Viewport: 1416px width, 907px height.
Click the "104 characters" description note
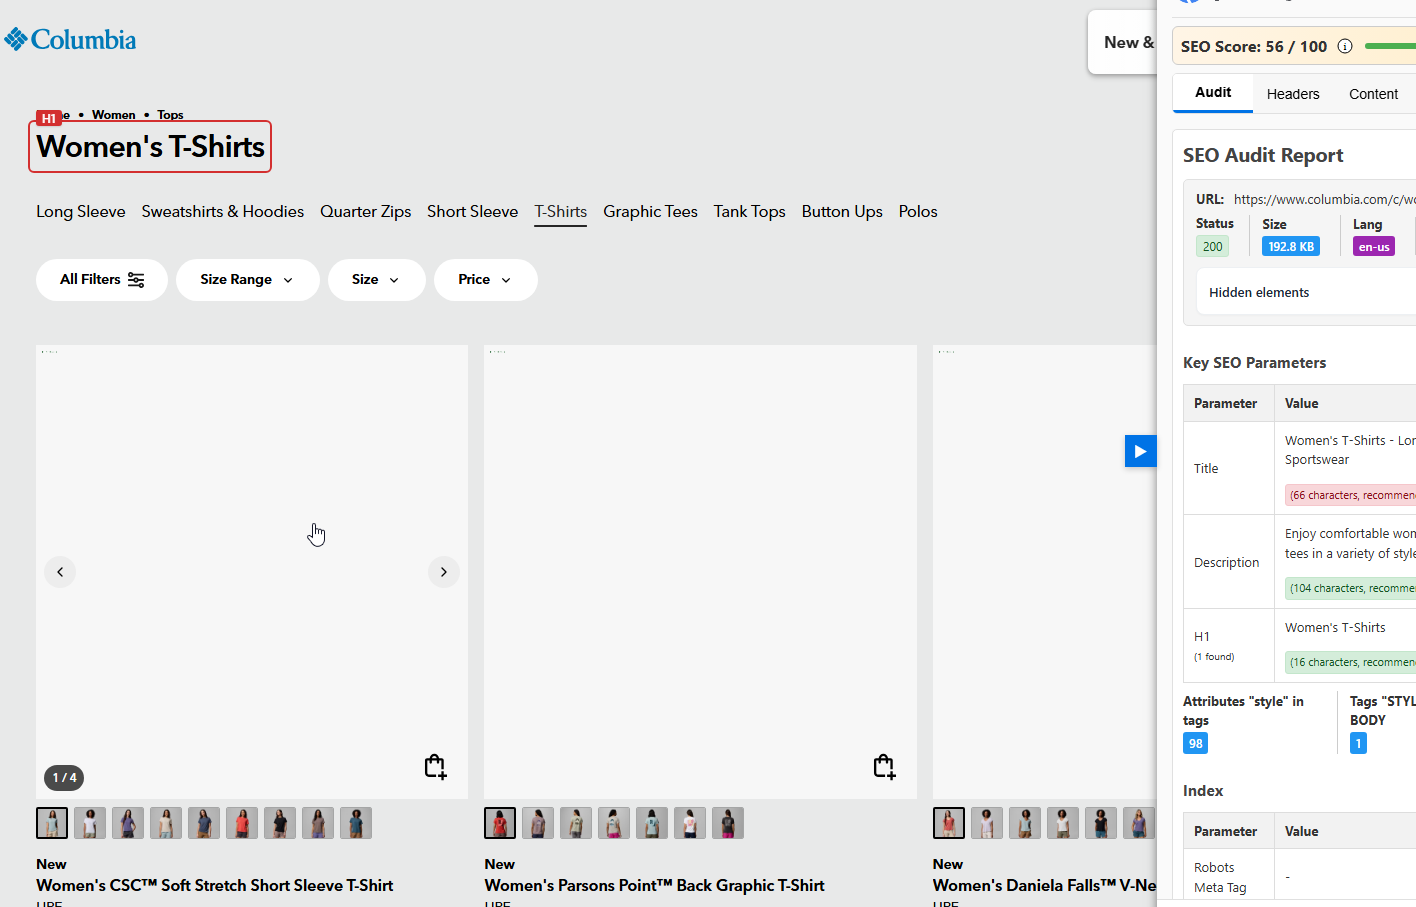[1351, 588]
